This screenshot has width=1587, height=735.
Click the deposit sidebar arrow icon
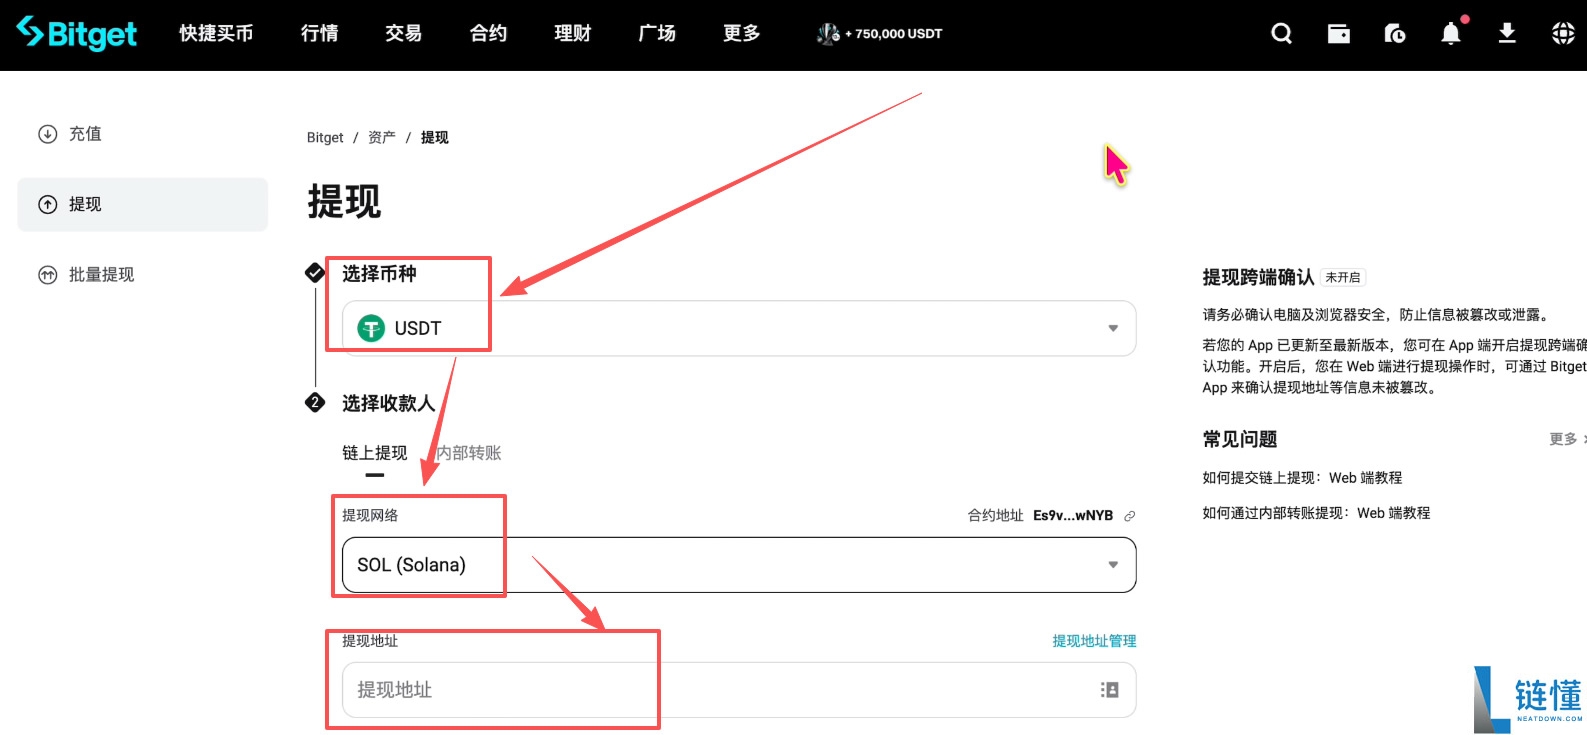(47, 134)
